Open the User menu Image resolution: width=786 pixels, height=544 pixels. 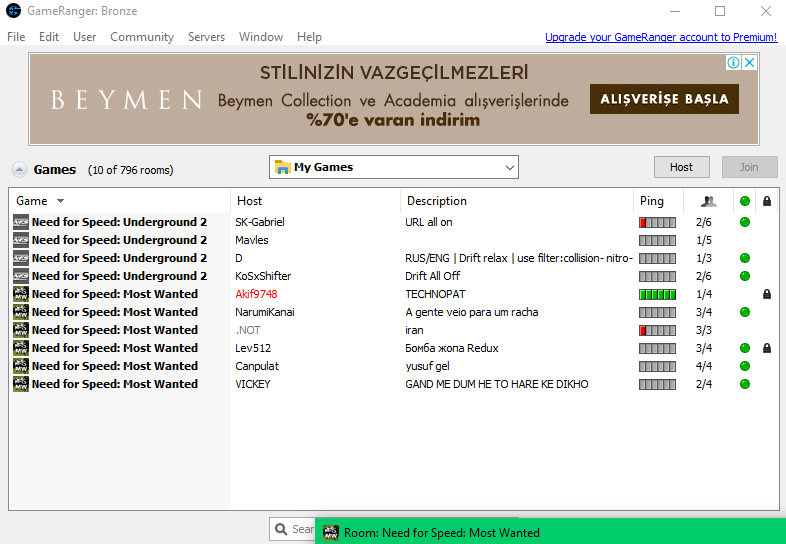(x=84, y=37)
